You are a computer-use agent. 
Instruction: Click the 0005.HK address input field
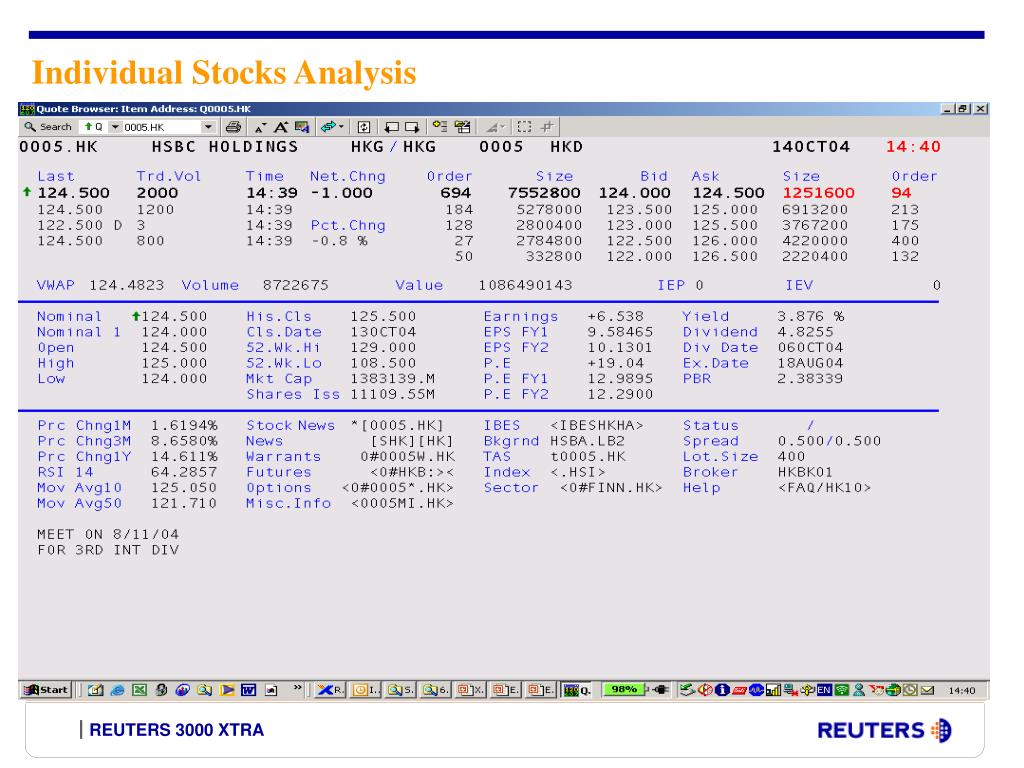(161, 127)
